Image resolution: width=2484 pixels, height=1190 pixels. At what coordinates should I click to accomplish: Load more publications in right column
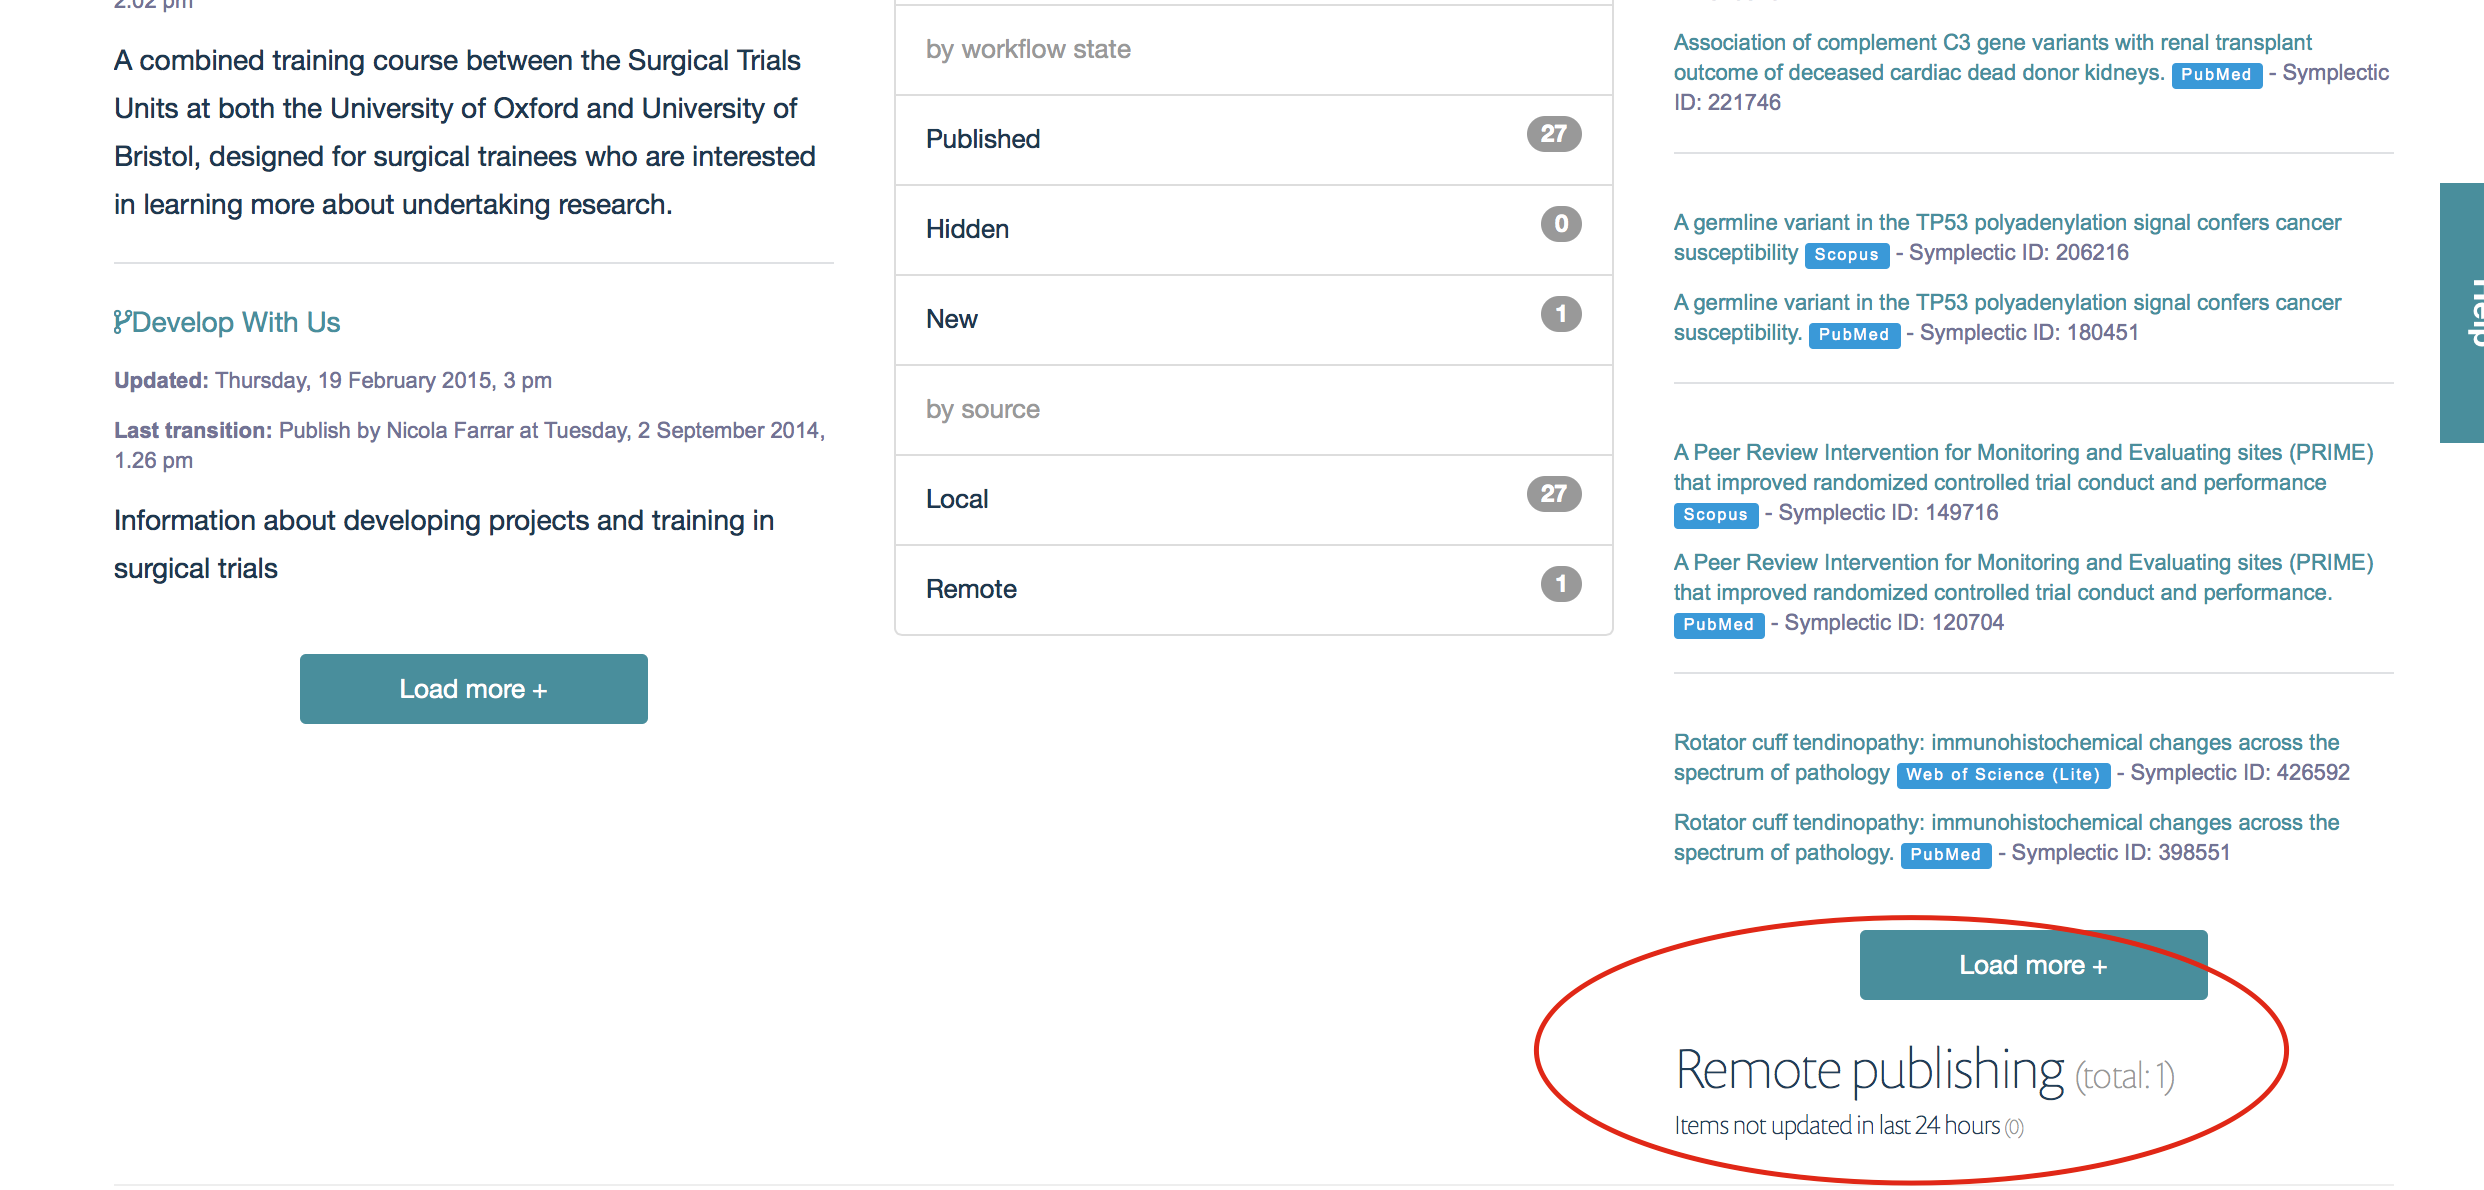point(2033,965)
